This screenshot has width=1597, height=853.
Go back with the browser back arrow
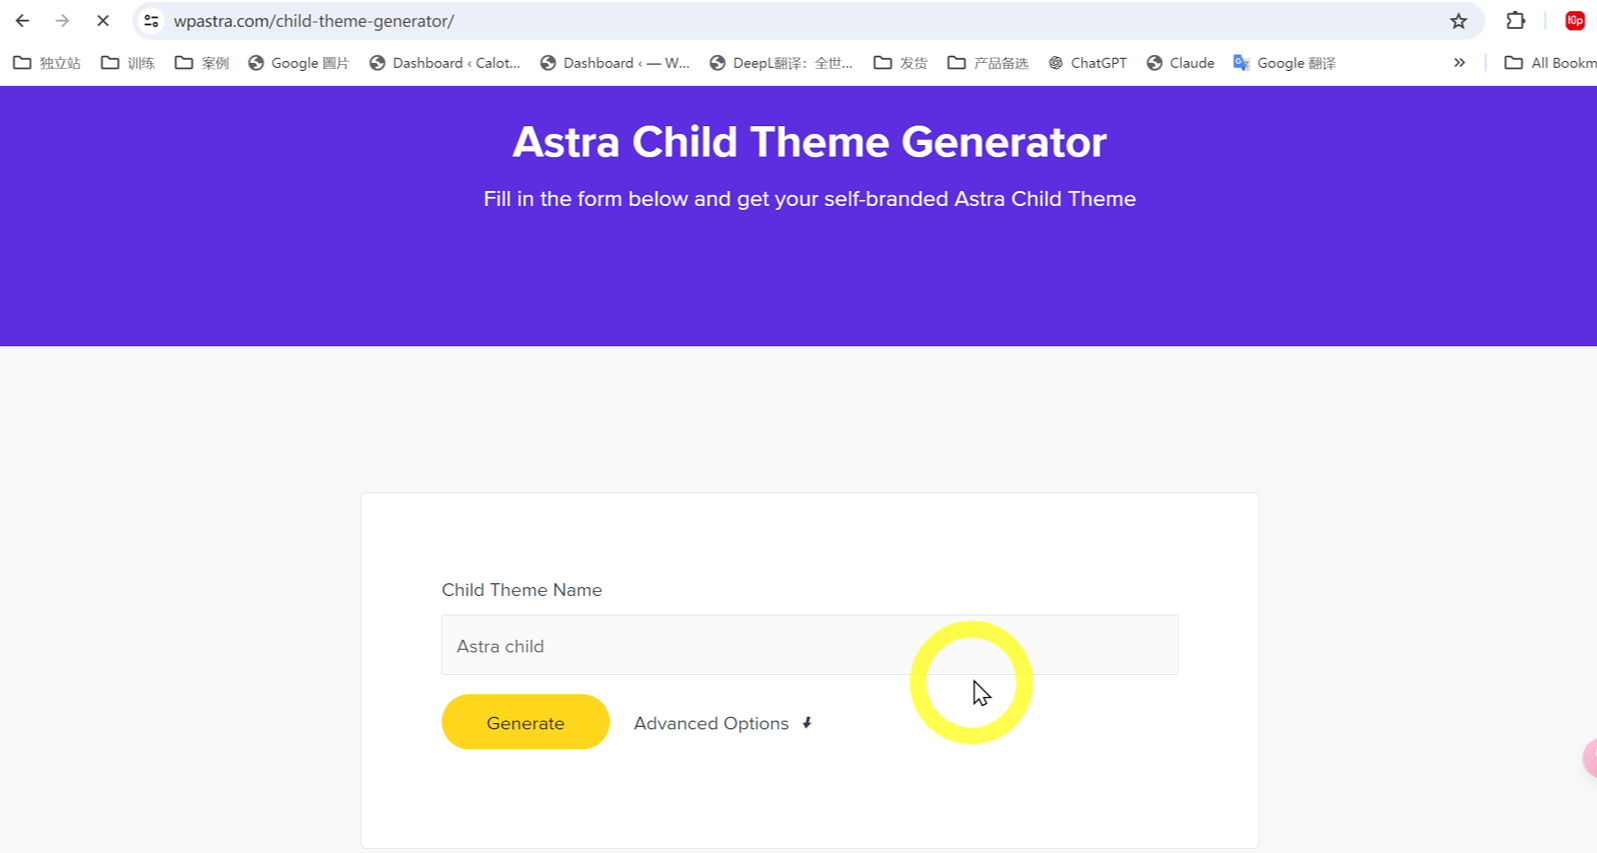pos(22,21)
